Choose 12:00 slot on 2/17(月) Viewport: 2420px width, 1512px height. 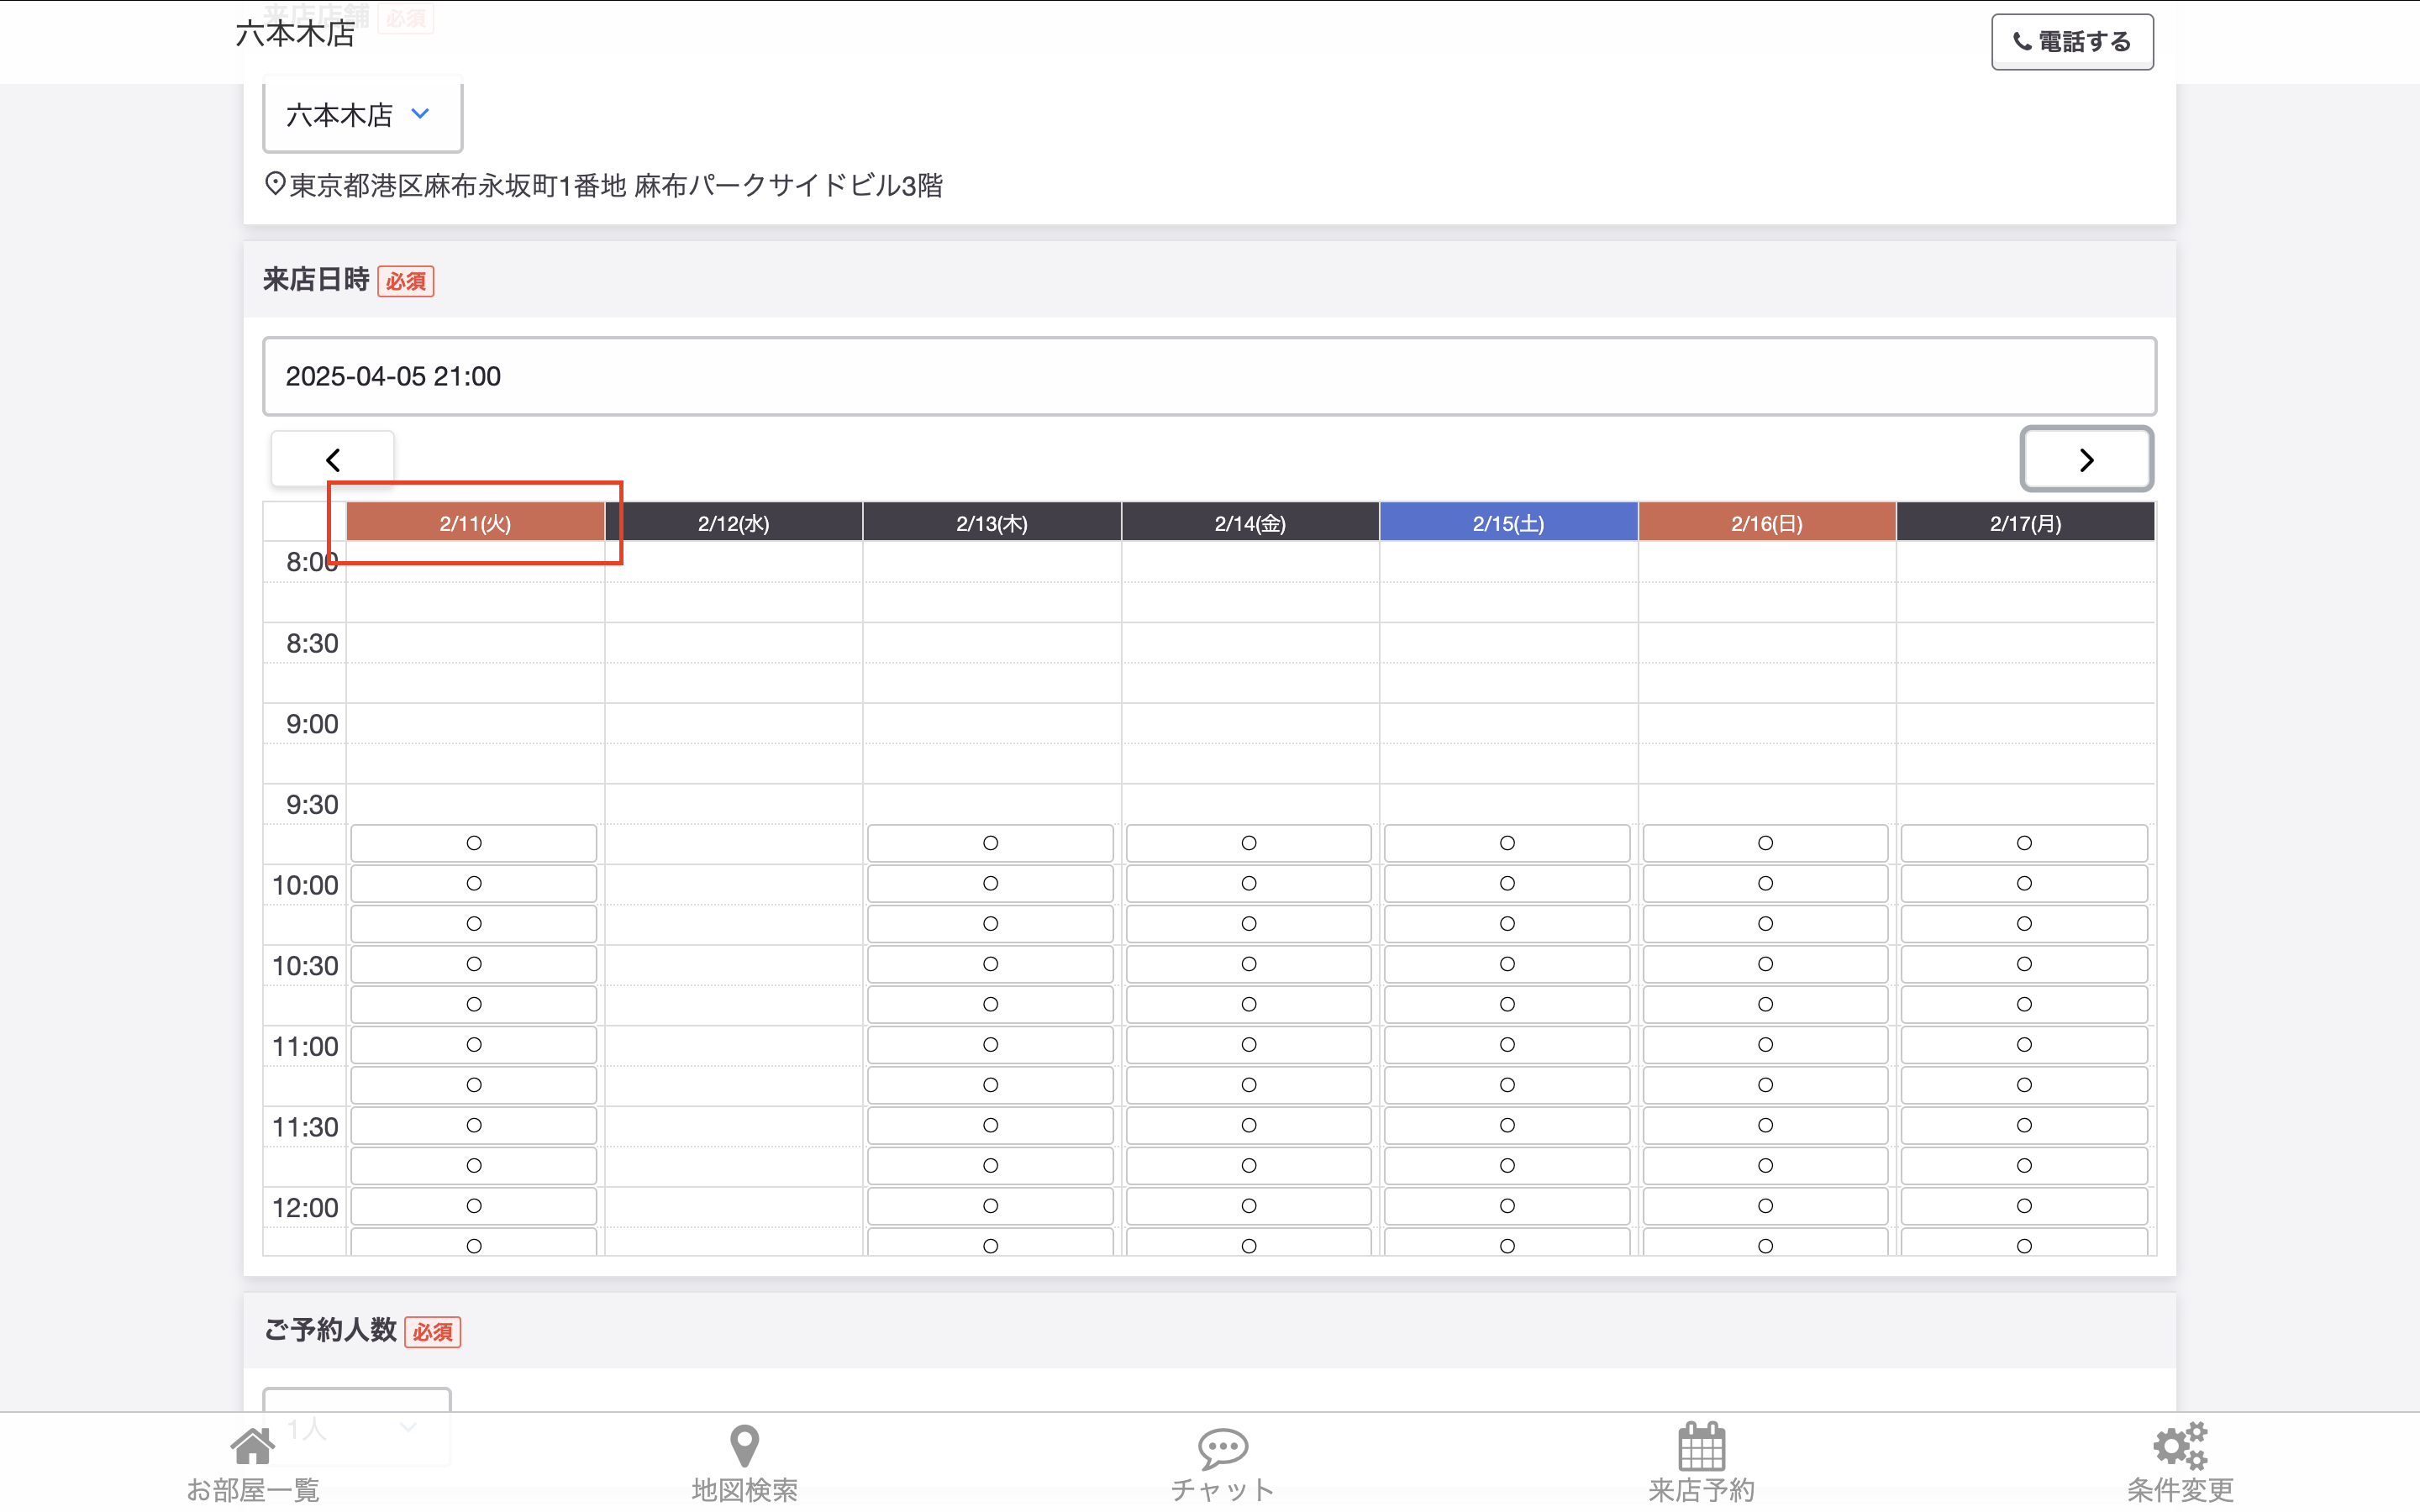click(2024, 1206)
